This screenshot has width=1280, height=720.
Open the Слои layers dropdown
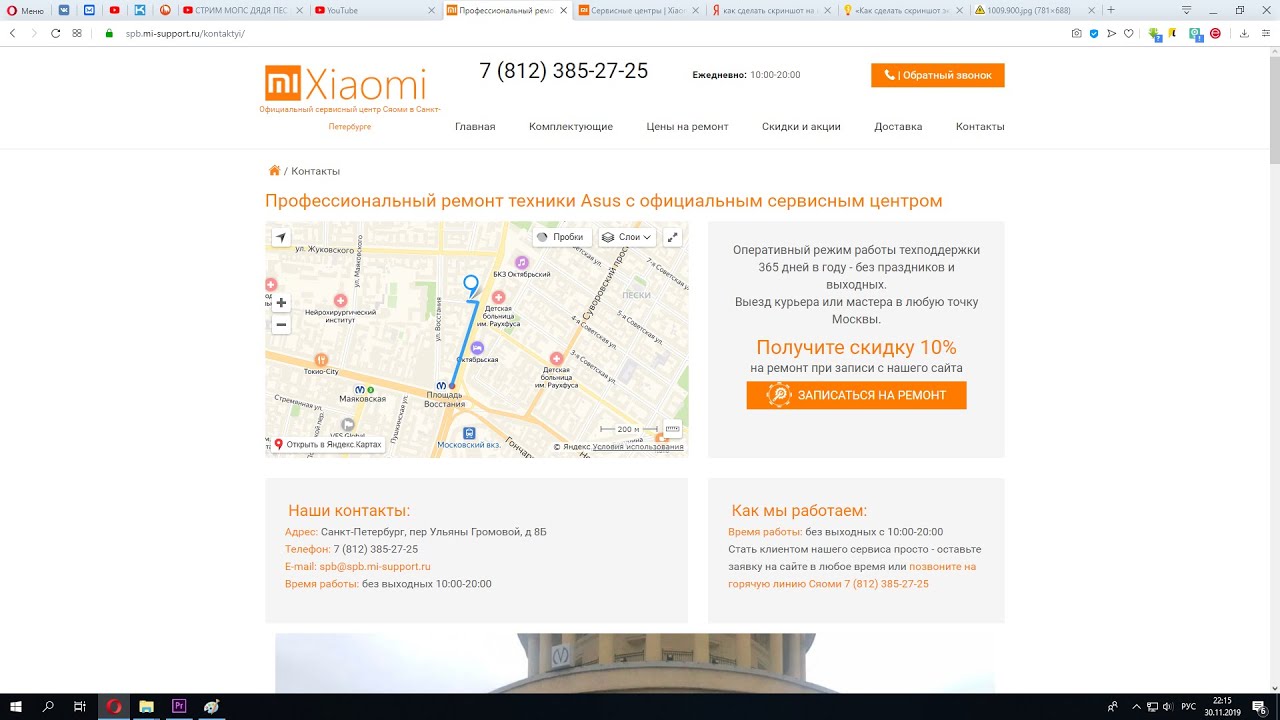point(627,237)
